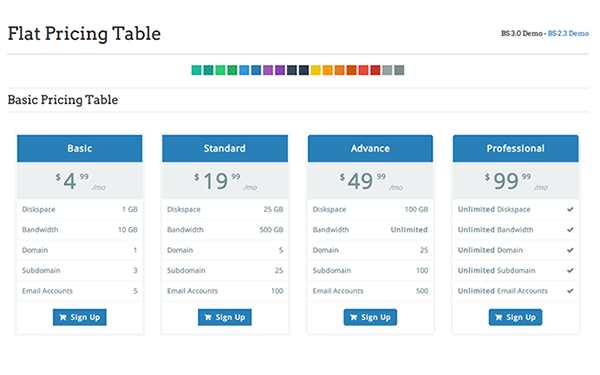Choose the darker blue swatch
This screenshot has height=375, width=600.
256,70
